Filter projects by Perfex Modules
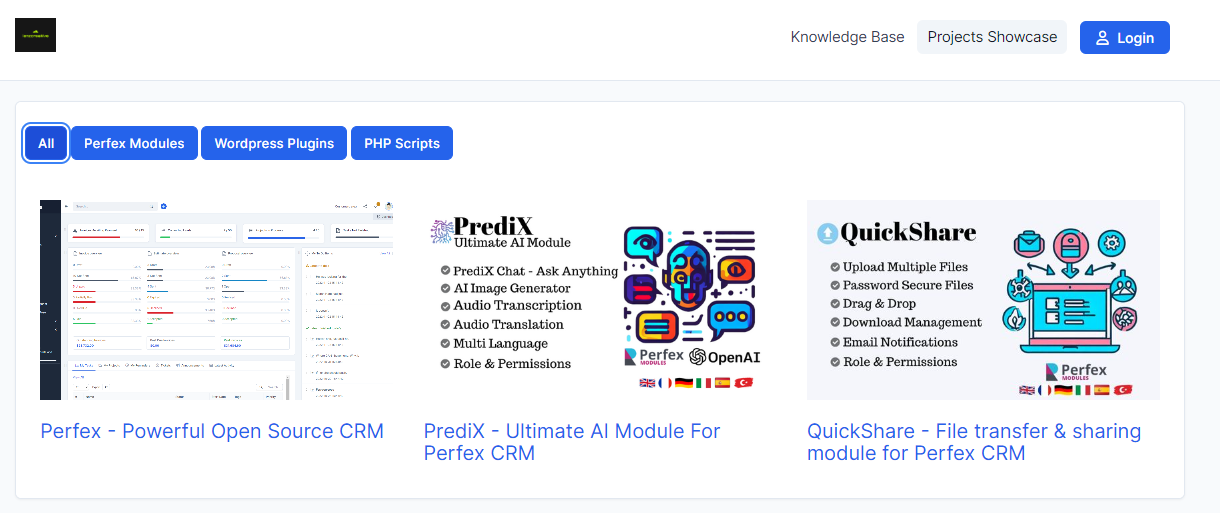 tap(134, 143)
